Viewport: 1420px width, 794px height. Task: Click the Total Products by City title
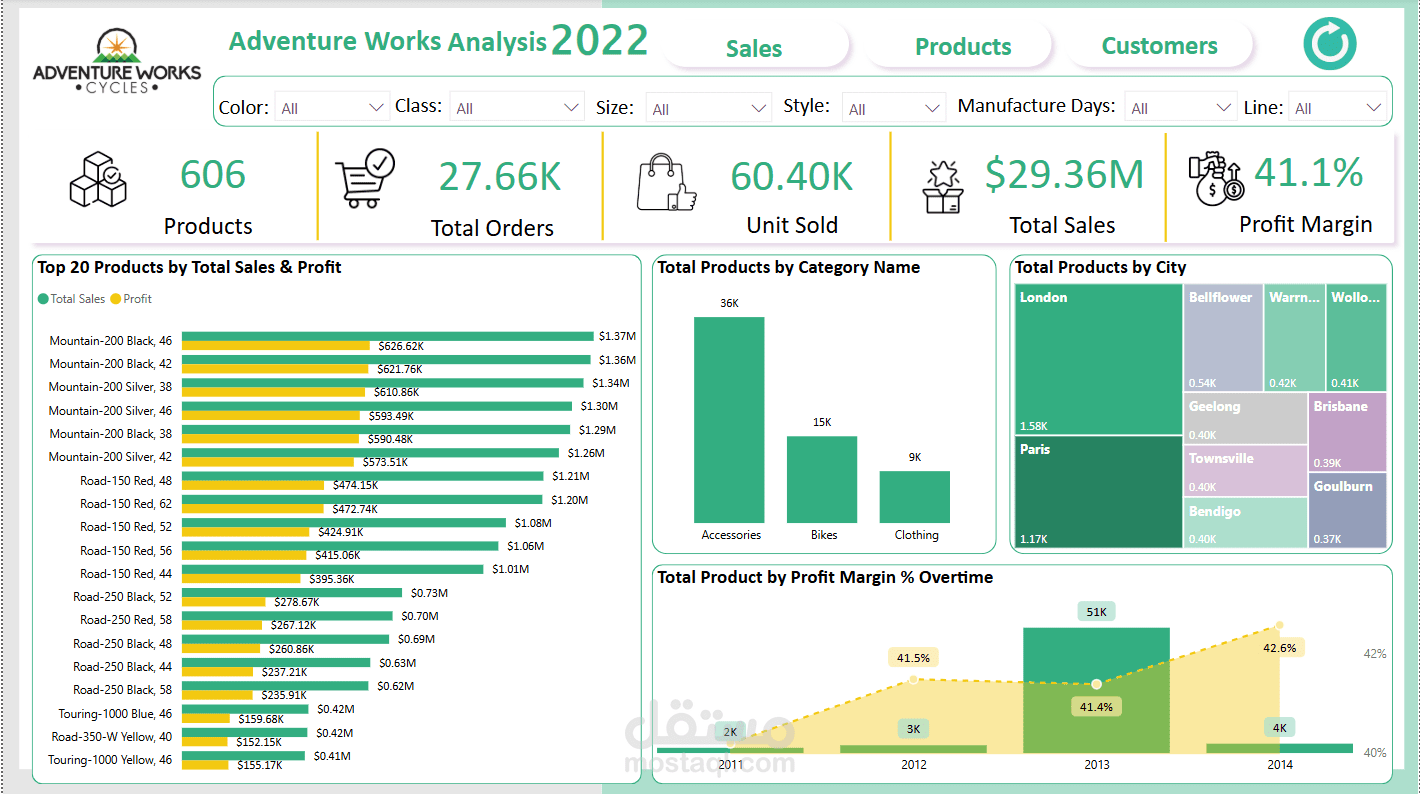(x=1100, y=267)
